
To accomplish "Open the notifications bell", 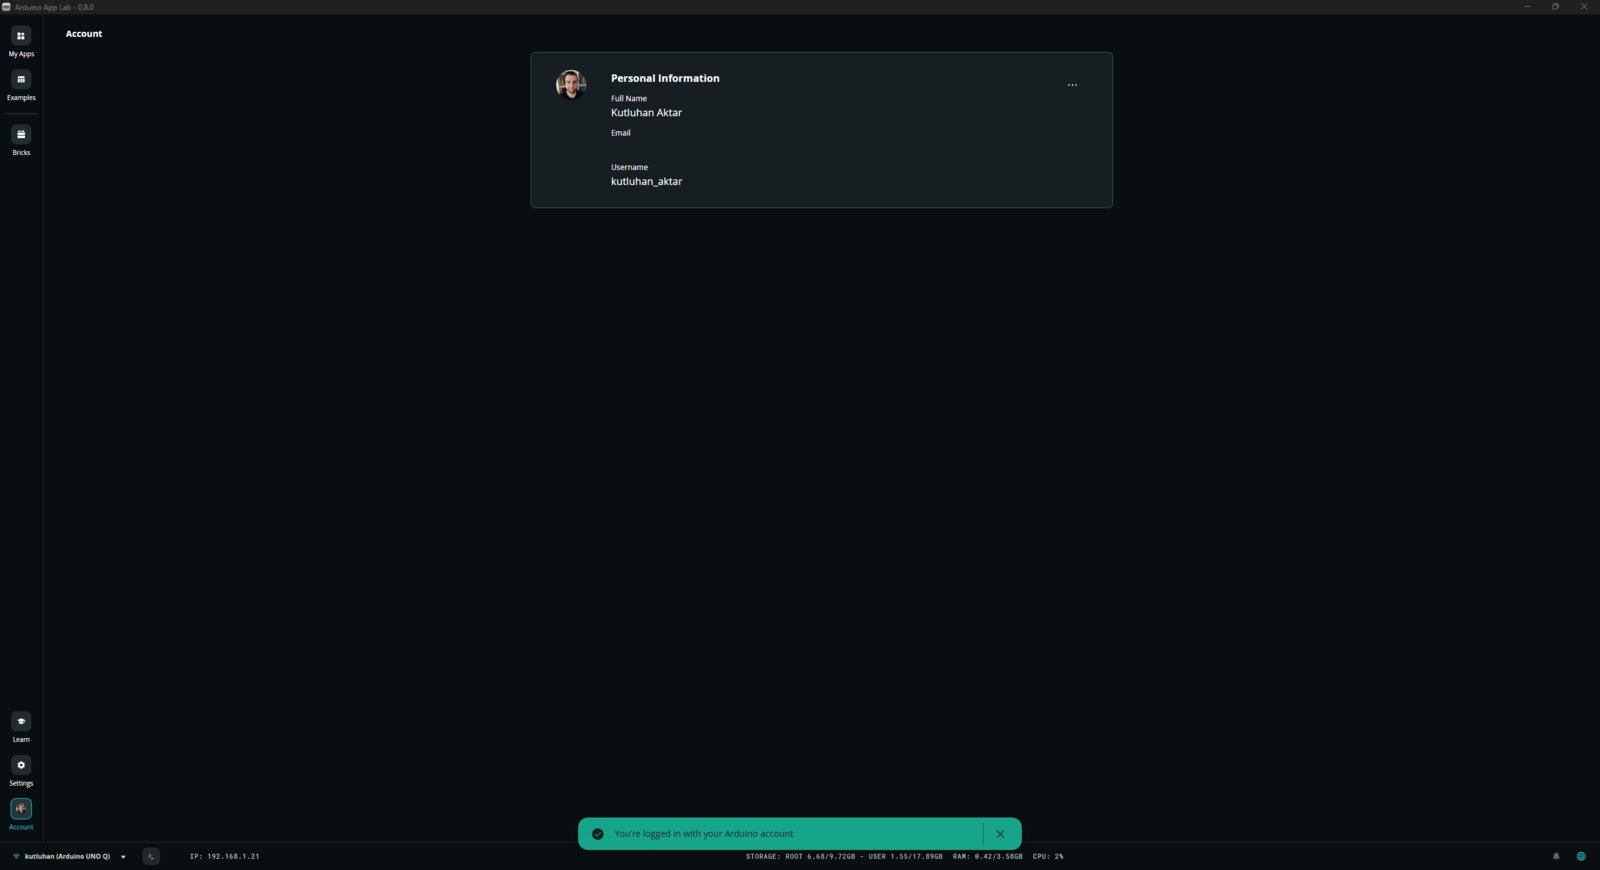I will pos(1556,856).
